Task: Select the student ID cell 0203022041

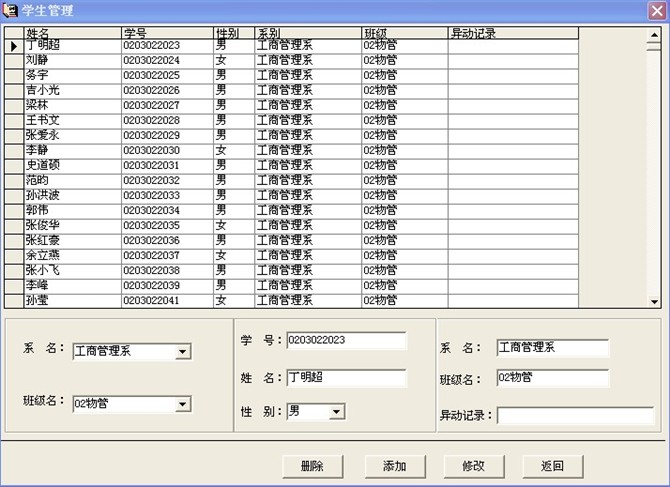Action: click(x=168, y=301)
